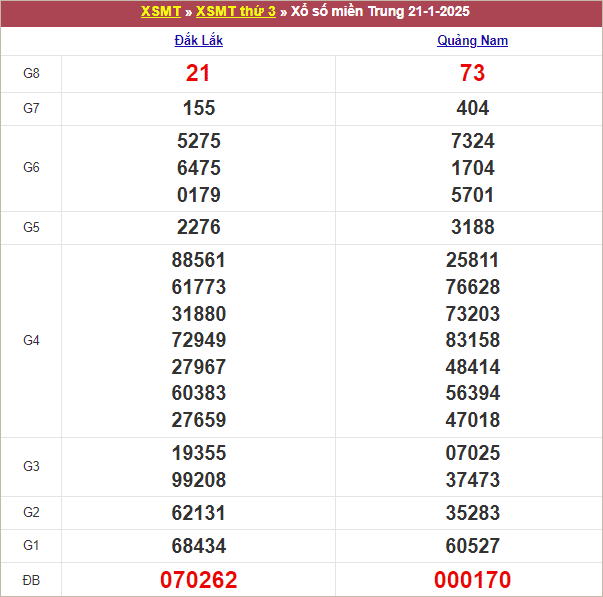Click G6 number 5275
The width and height of the screenshot is (603, 597).
coord(199,141)
